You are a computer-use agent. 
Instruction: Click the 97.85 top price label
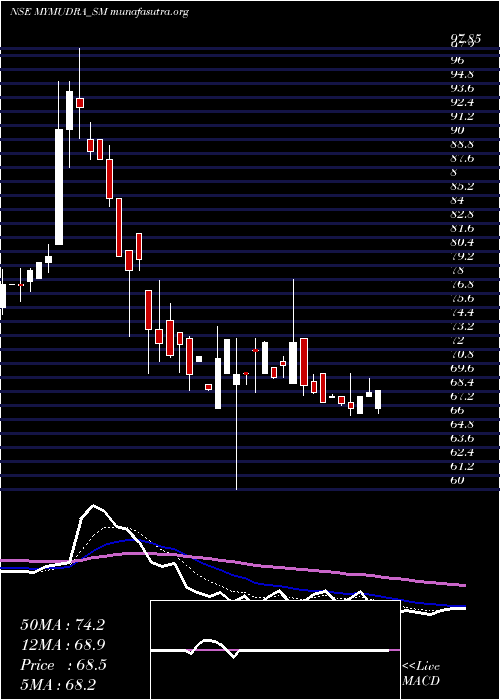[465, 39]
